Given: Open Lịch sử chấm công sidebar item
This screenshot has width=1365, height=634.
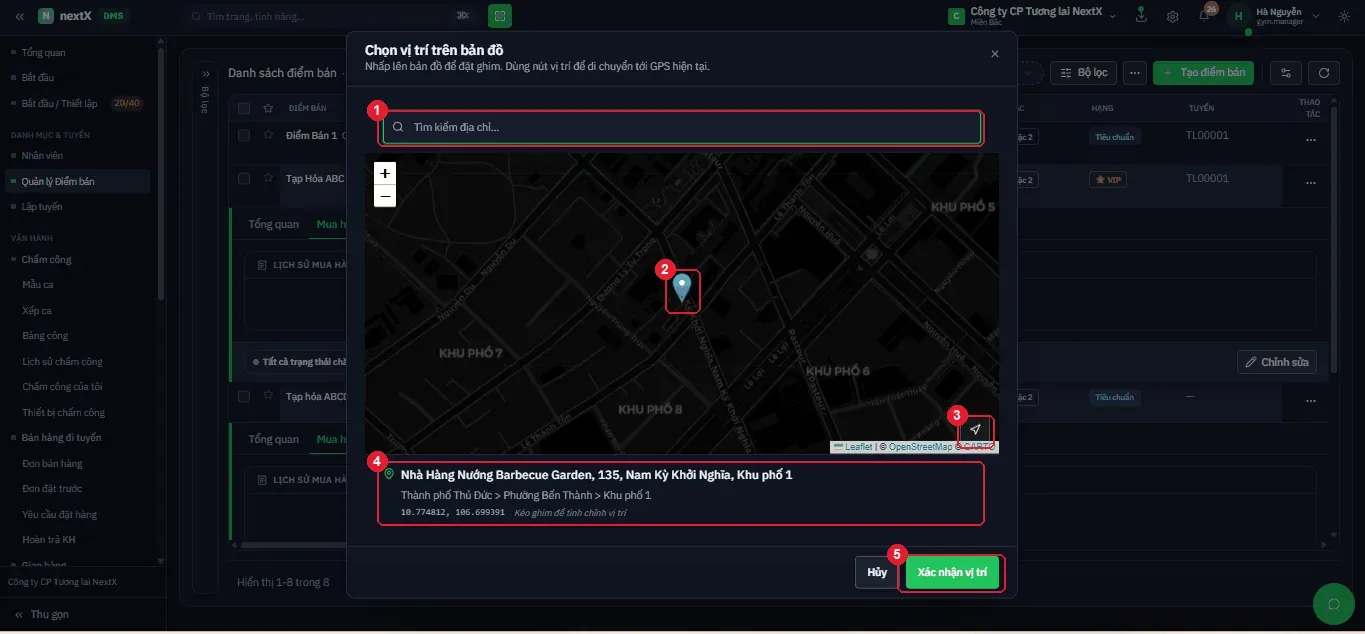Looking at the screenshot, I should (x=62, y=361).
